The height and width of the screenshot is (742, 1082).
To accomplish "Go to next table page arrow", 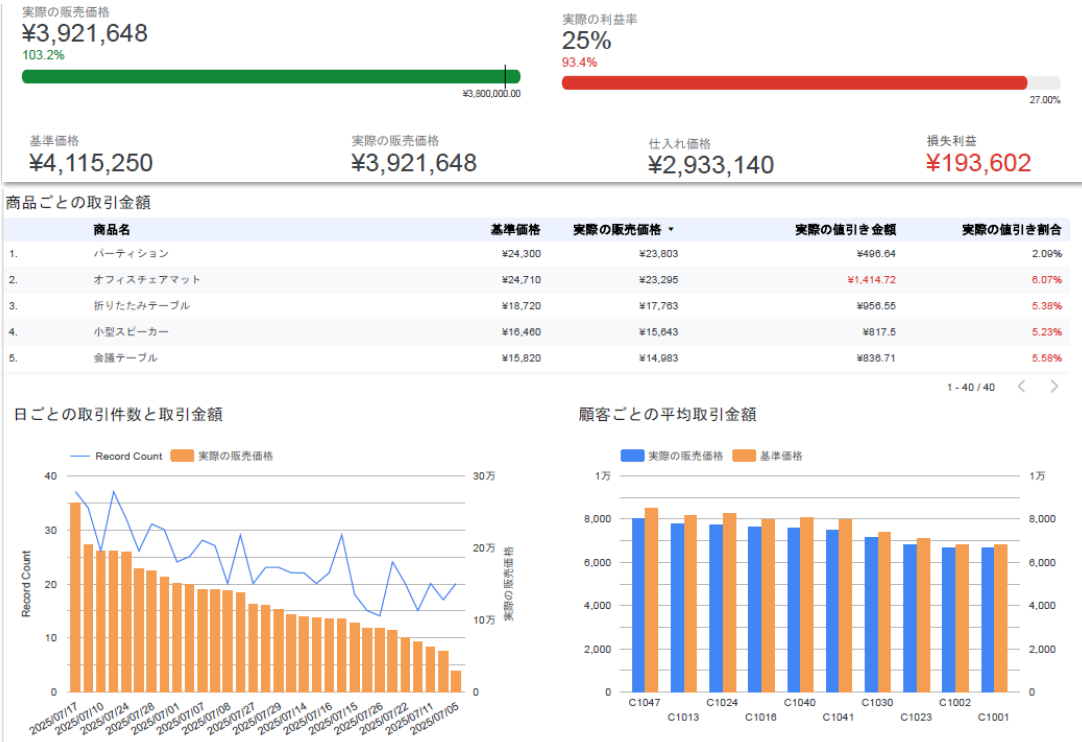I will coord(1054,387).
